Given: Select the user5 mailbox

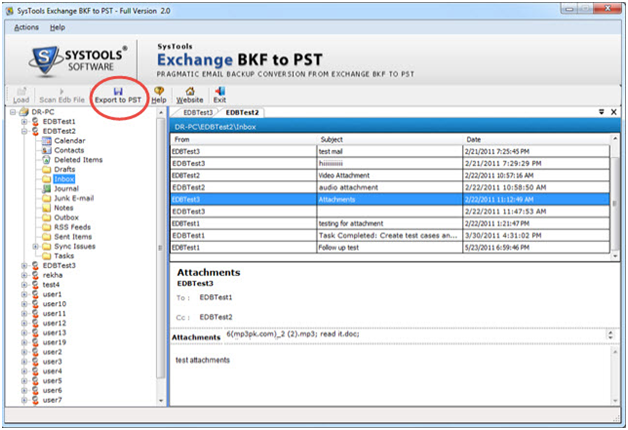Looking at the screenshot, I should (52, 381).
